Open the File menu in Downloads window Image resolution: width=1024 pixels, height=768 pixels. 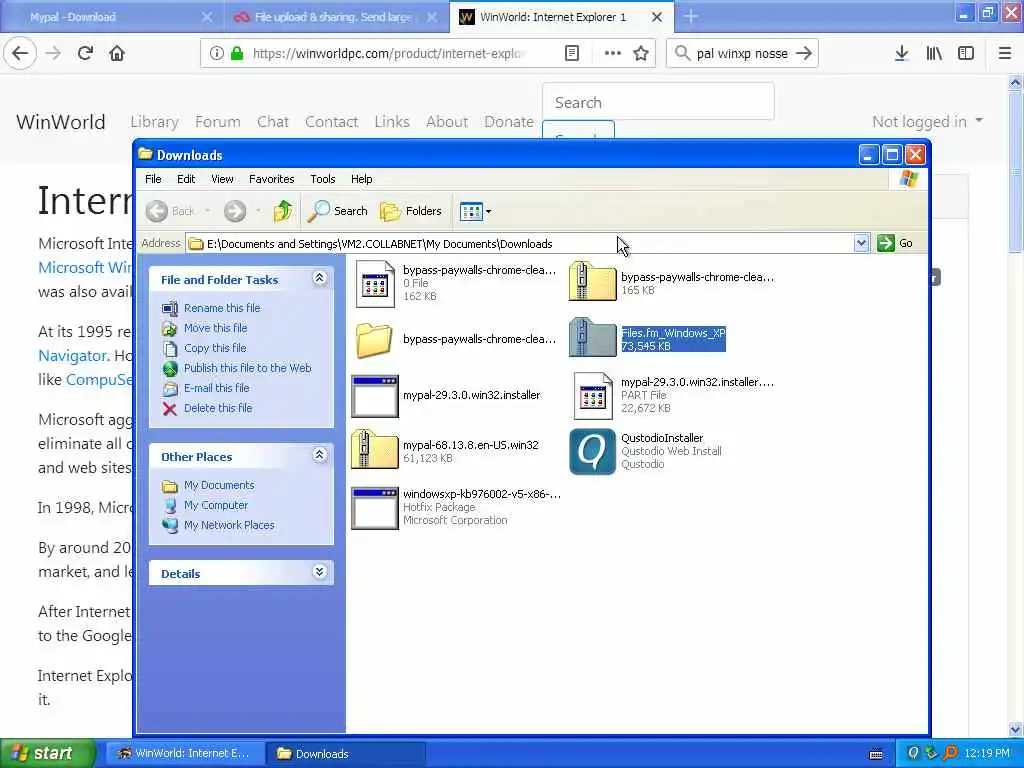pos(153,179)
